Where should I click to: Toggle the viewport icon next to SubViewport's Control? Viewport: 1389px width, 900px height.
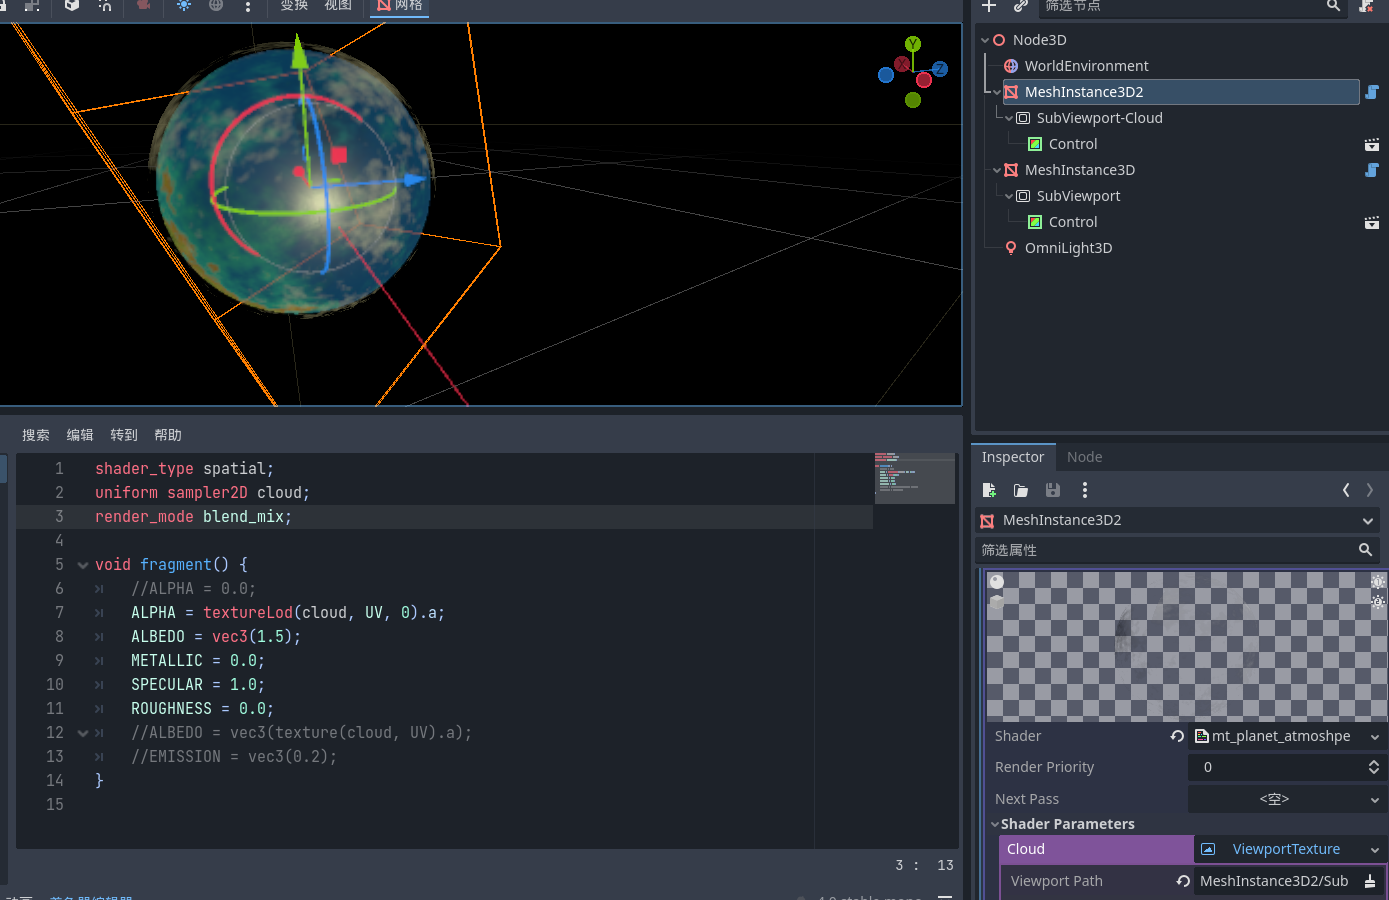pyautogui.click(x=1371, y=222)
